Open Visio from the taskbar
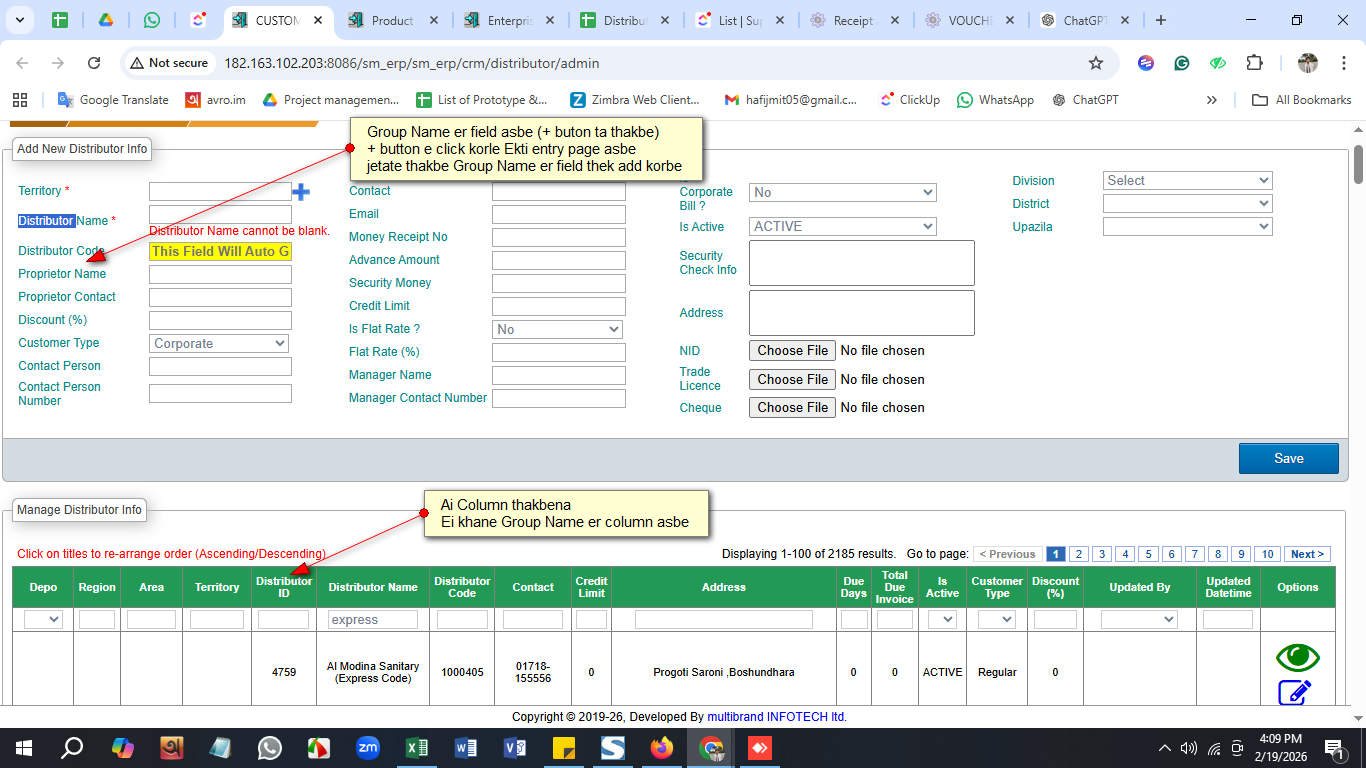Screen dimensions: 1366x768 pyautogui.click(x=515, y=748)
